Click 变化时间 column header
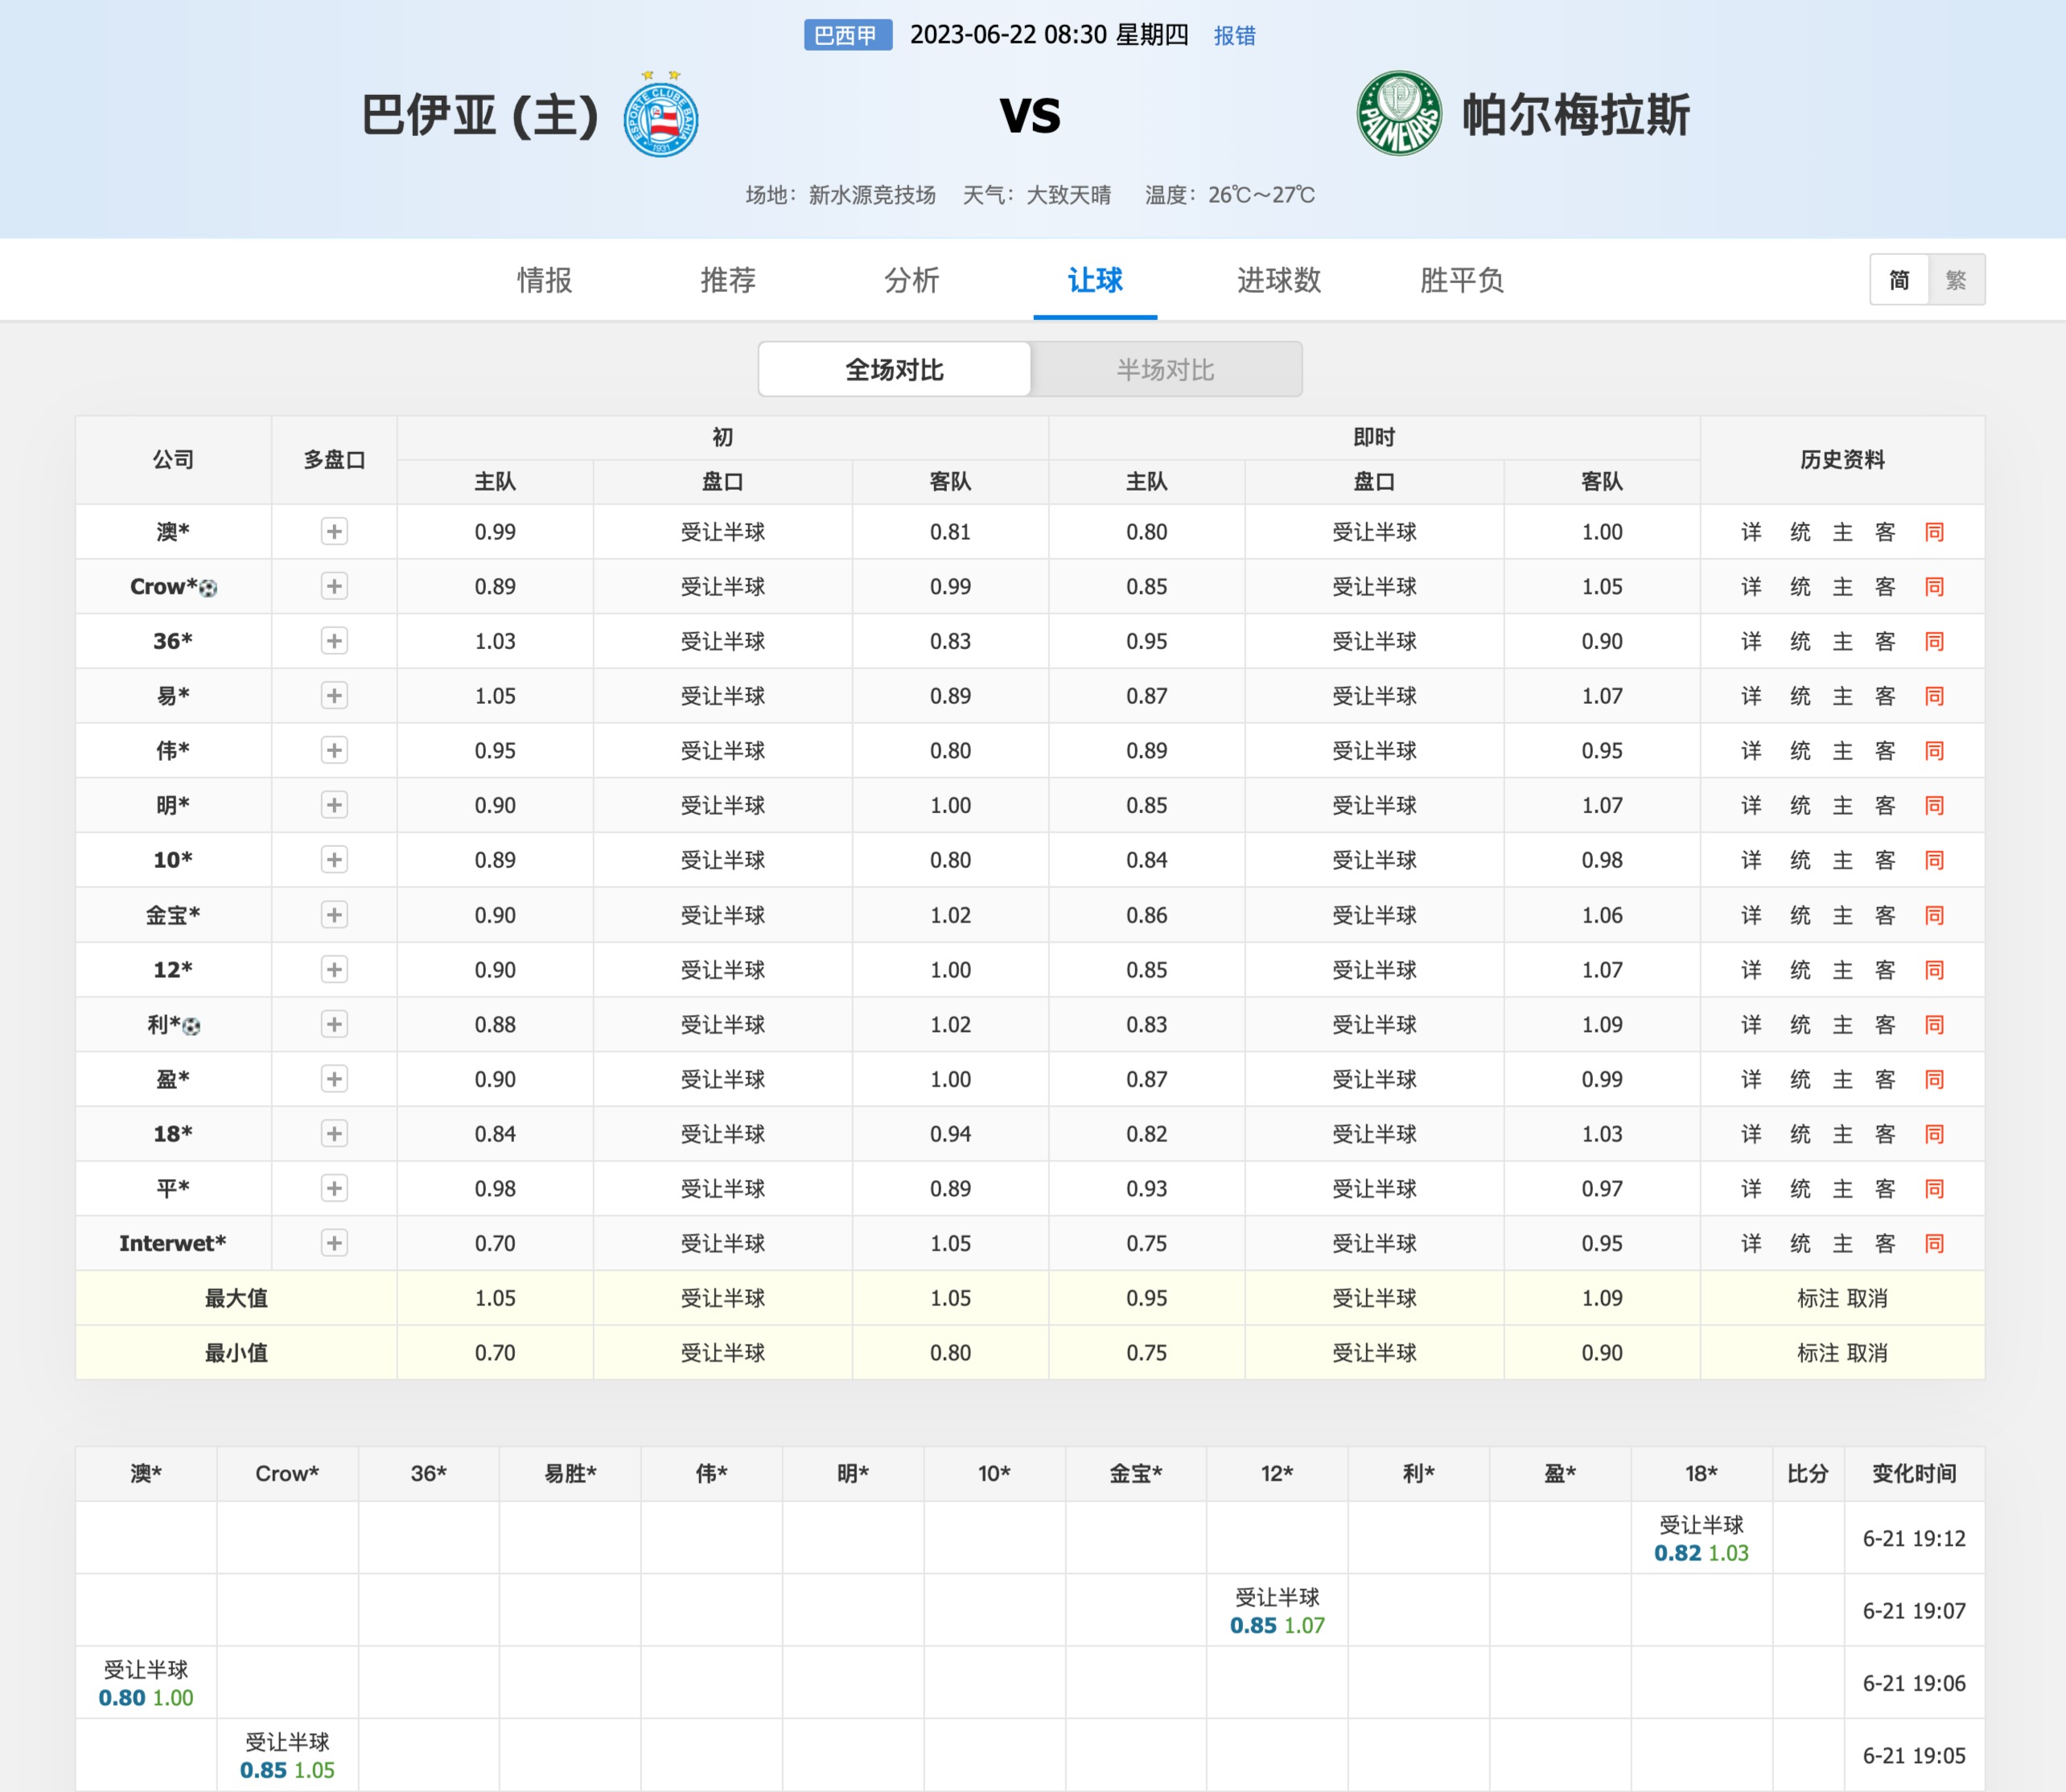The image size is (2066, 1792). point(1914,1473)
